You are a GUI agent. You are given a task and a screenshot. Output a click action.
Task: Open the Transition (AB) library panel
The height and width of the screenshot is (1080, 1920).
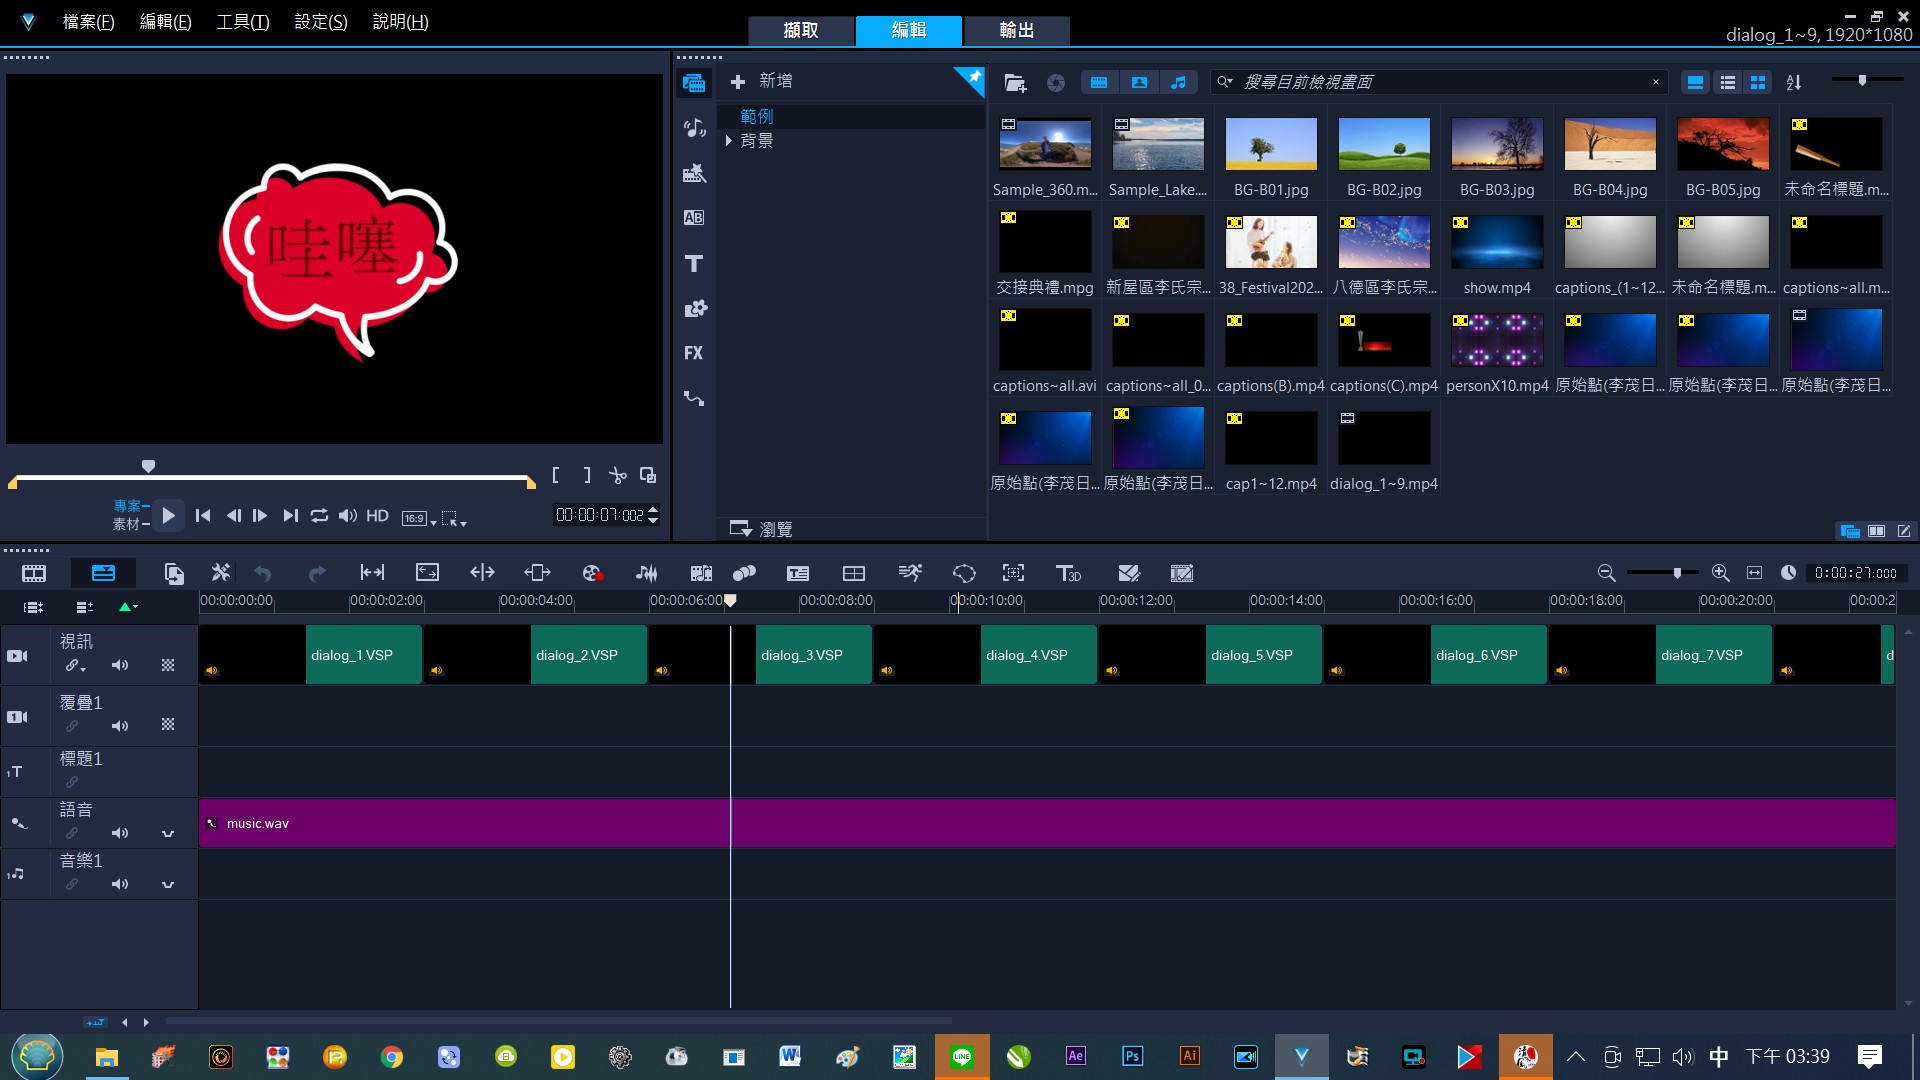694,217
